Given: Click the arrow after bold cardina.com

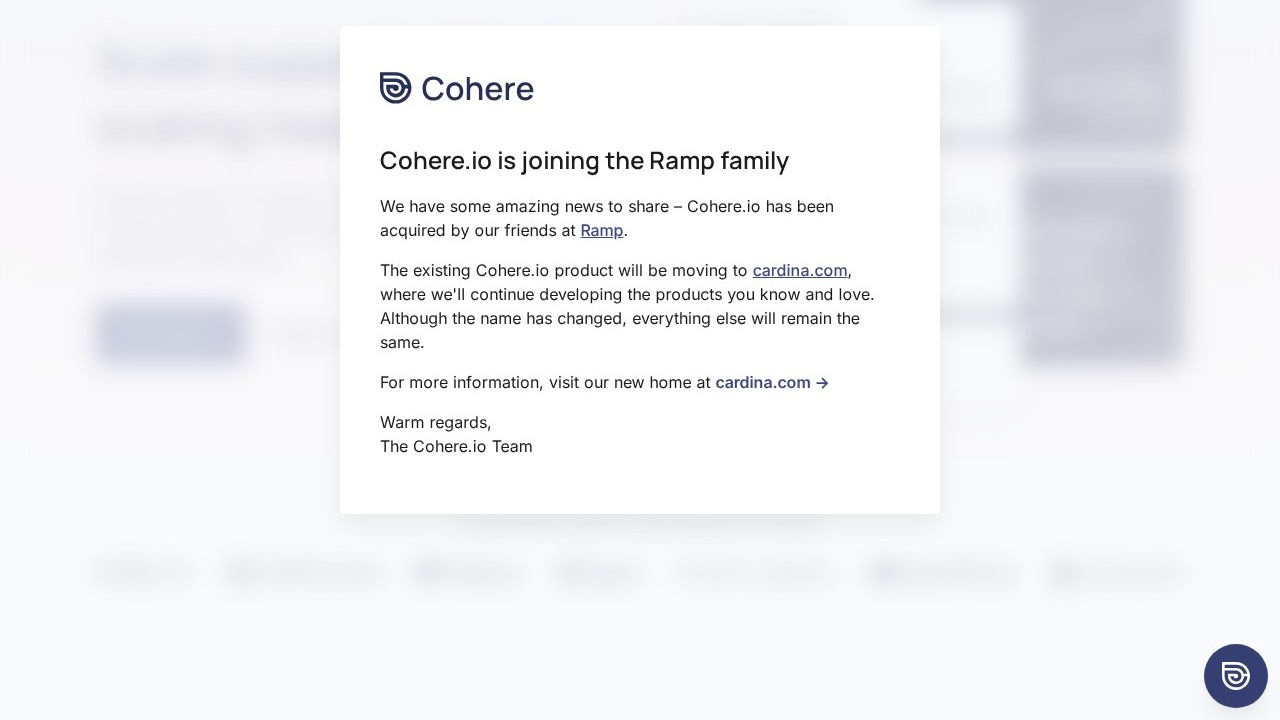Looking at the screenshot, I should (822, 383).
